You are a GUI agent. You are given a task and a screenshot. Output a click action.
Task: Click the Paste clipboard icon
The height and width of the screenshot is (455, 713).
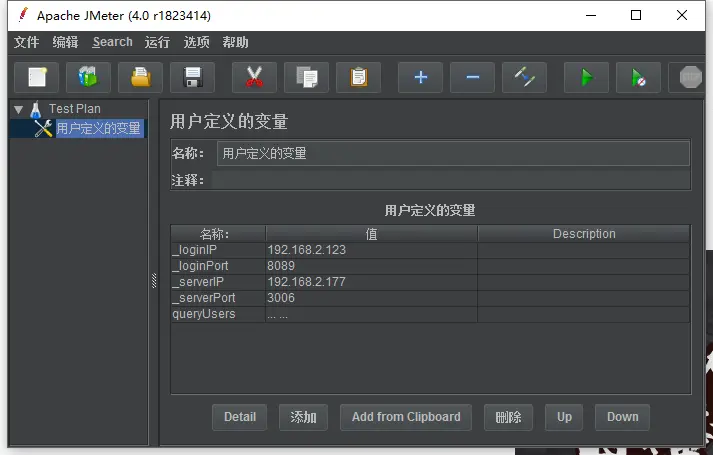click(358, 77)
